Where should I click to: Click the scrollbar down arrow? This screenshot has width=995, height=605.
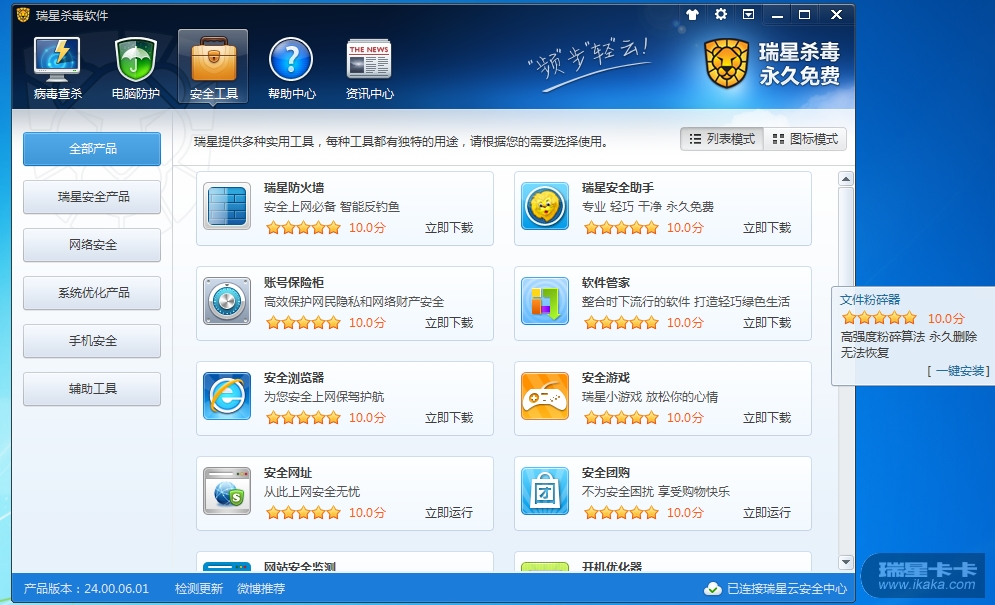pos(845,562)
